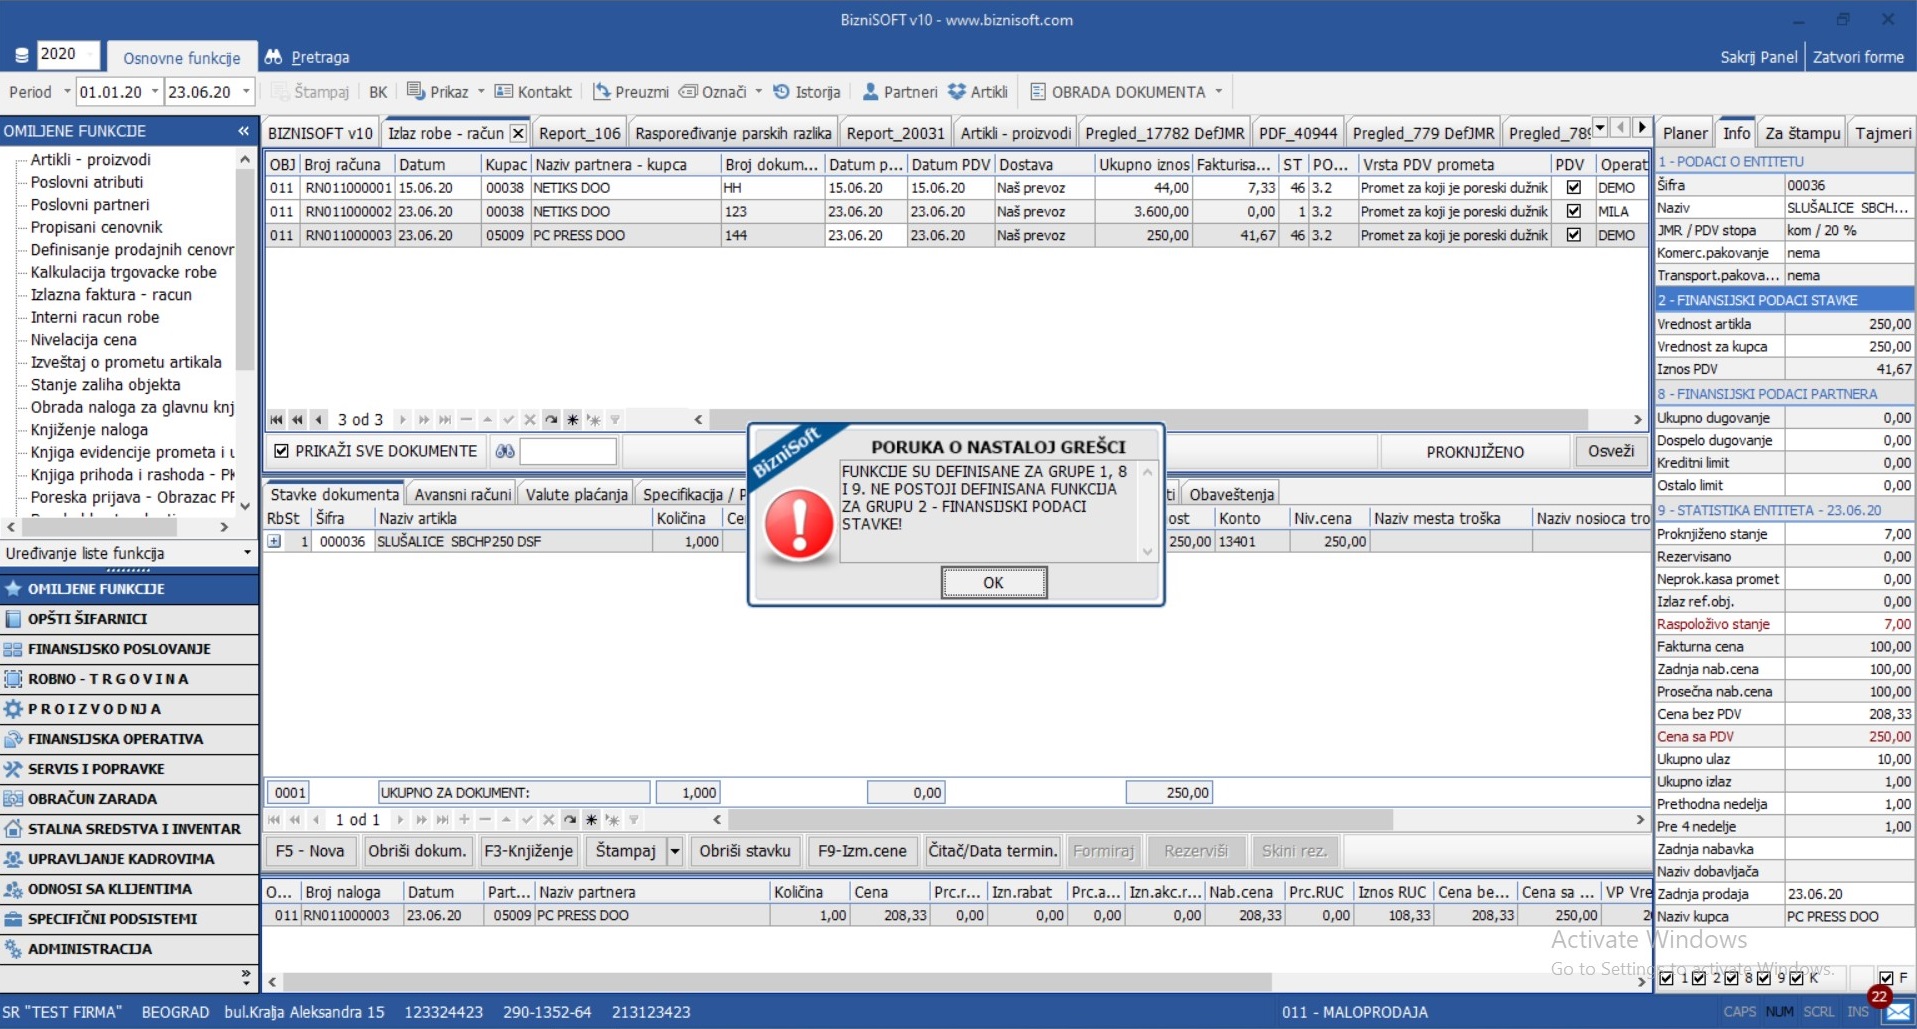Open the Prikaz dropdown arrow
Screen dimensions: 1917x1029
pyautogui.click(x=481, y=91)
